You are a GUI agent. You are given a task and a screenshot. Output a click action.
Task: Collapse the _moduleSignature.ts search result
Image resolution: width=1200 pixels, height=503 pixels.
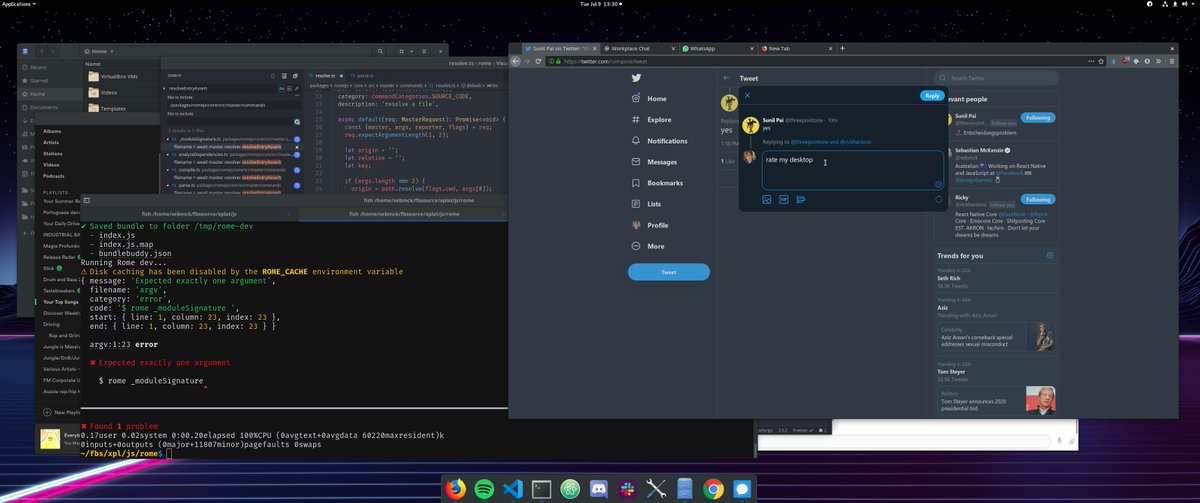click(x=170, y=140)
